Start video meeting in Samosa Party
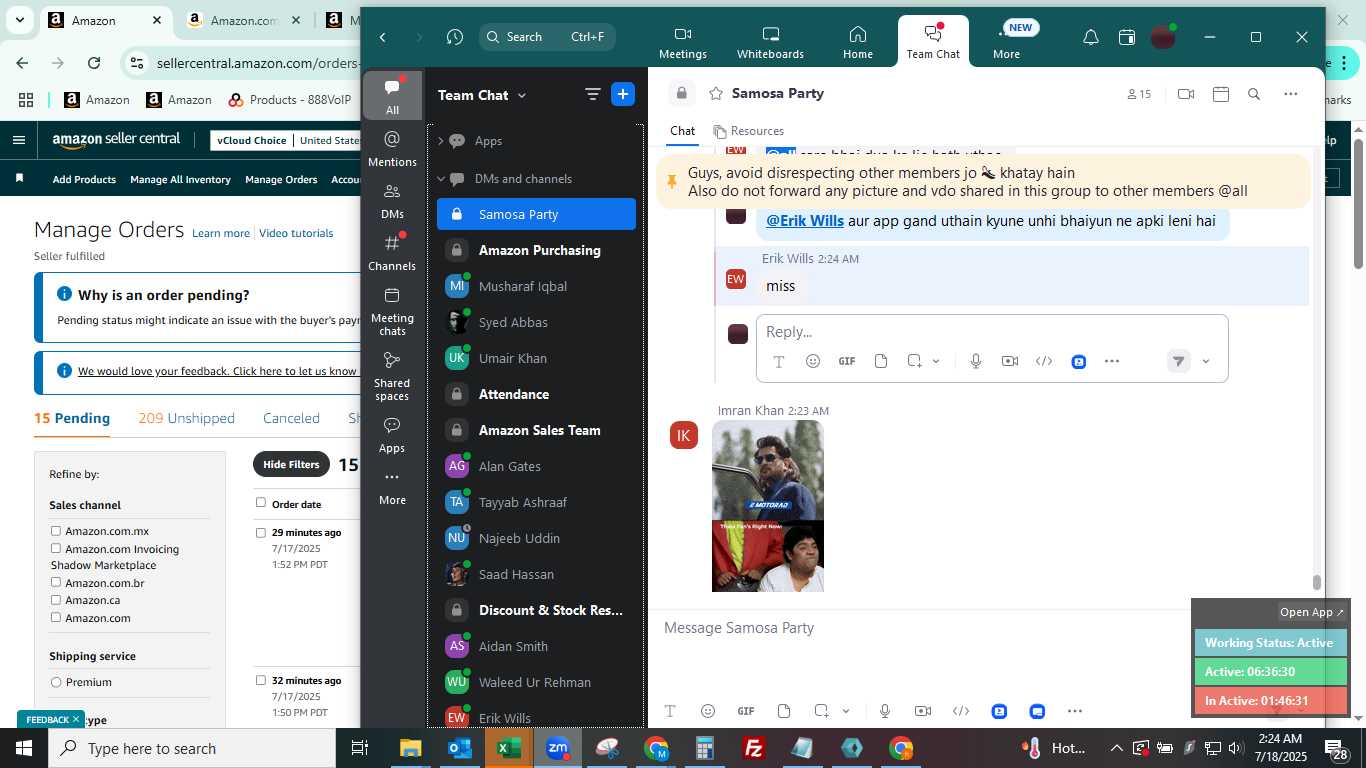This screenshot has height=768, width=1366. click(1186, 94)
